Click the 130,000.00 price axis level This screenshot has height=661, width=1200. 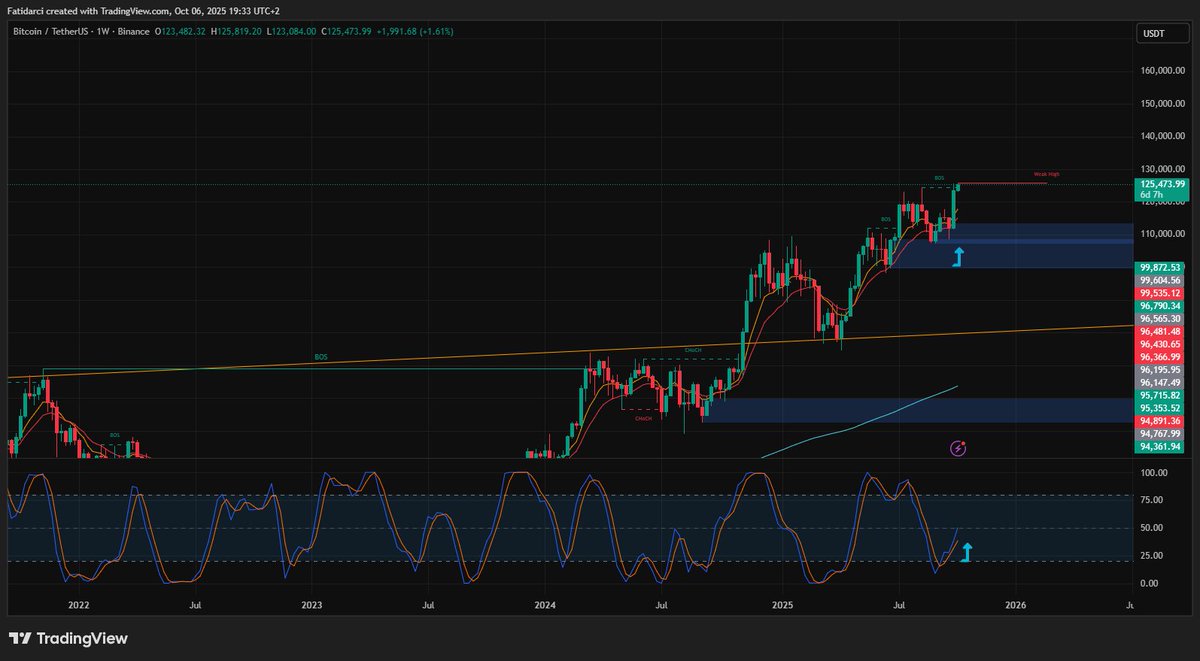[1161, 169]
